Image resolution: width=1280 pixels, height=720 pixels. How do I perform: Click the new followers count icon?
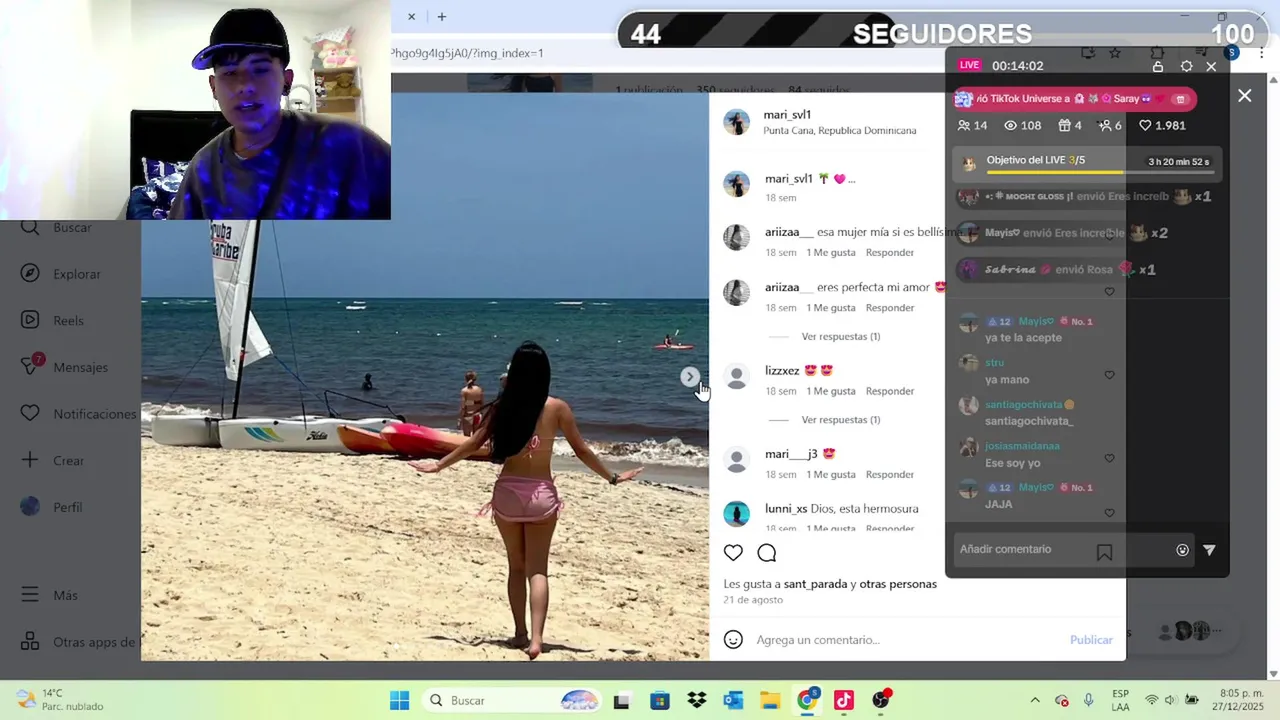[1104, 126]
